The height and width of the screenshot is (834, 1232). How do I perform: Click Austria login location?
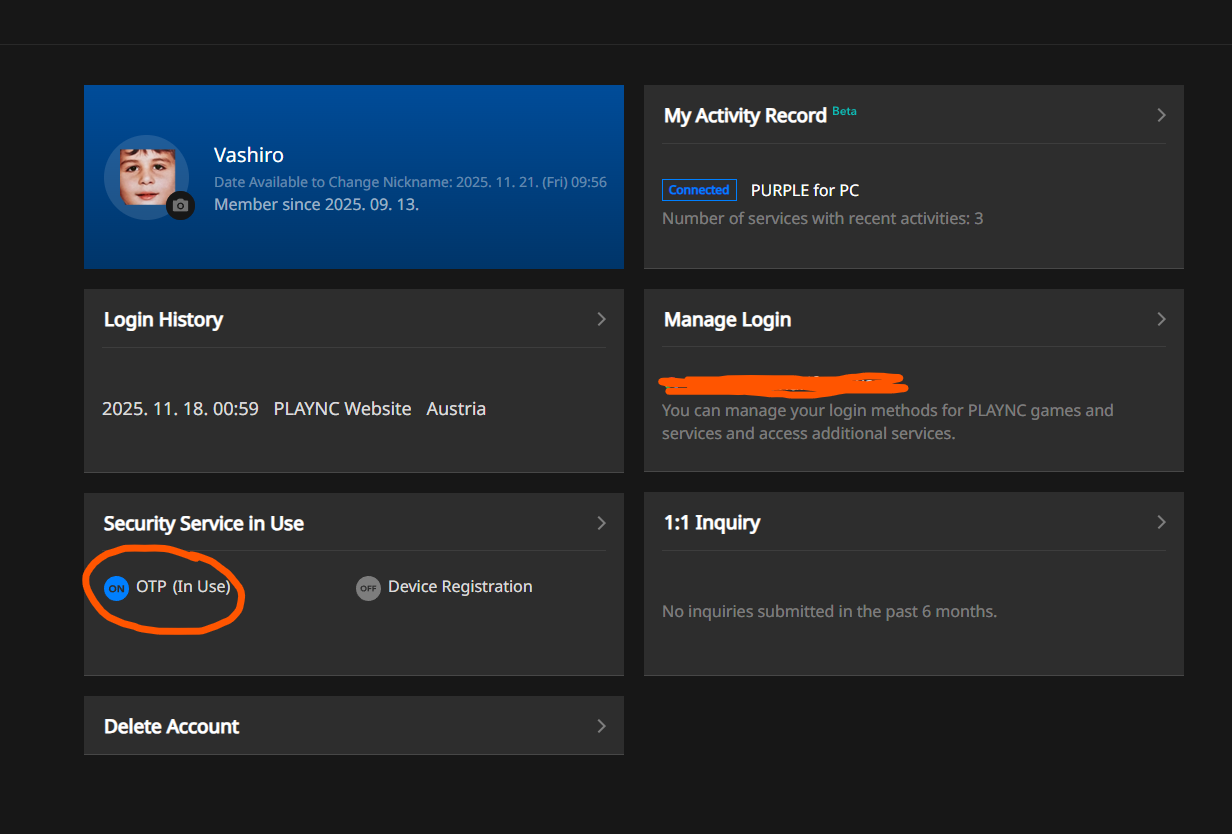click(456, 409)
